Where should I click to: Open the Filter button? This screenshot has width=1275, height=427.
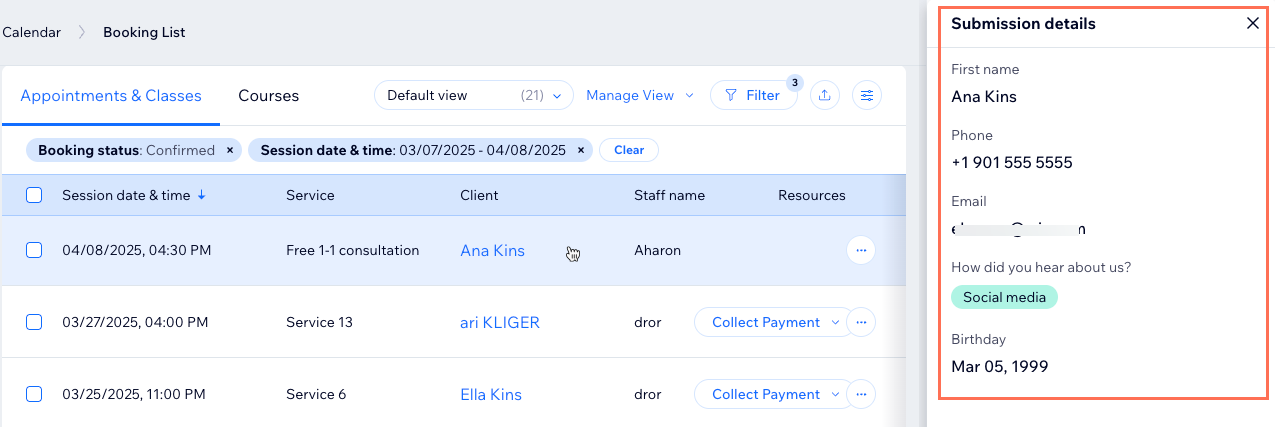(x=753, y=95)
